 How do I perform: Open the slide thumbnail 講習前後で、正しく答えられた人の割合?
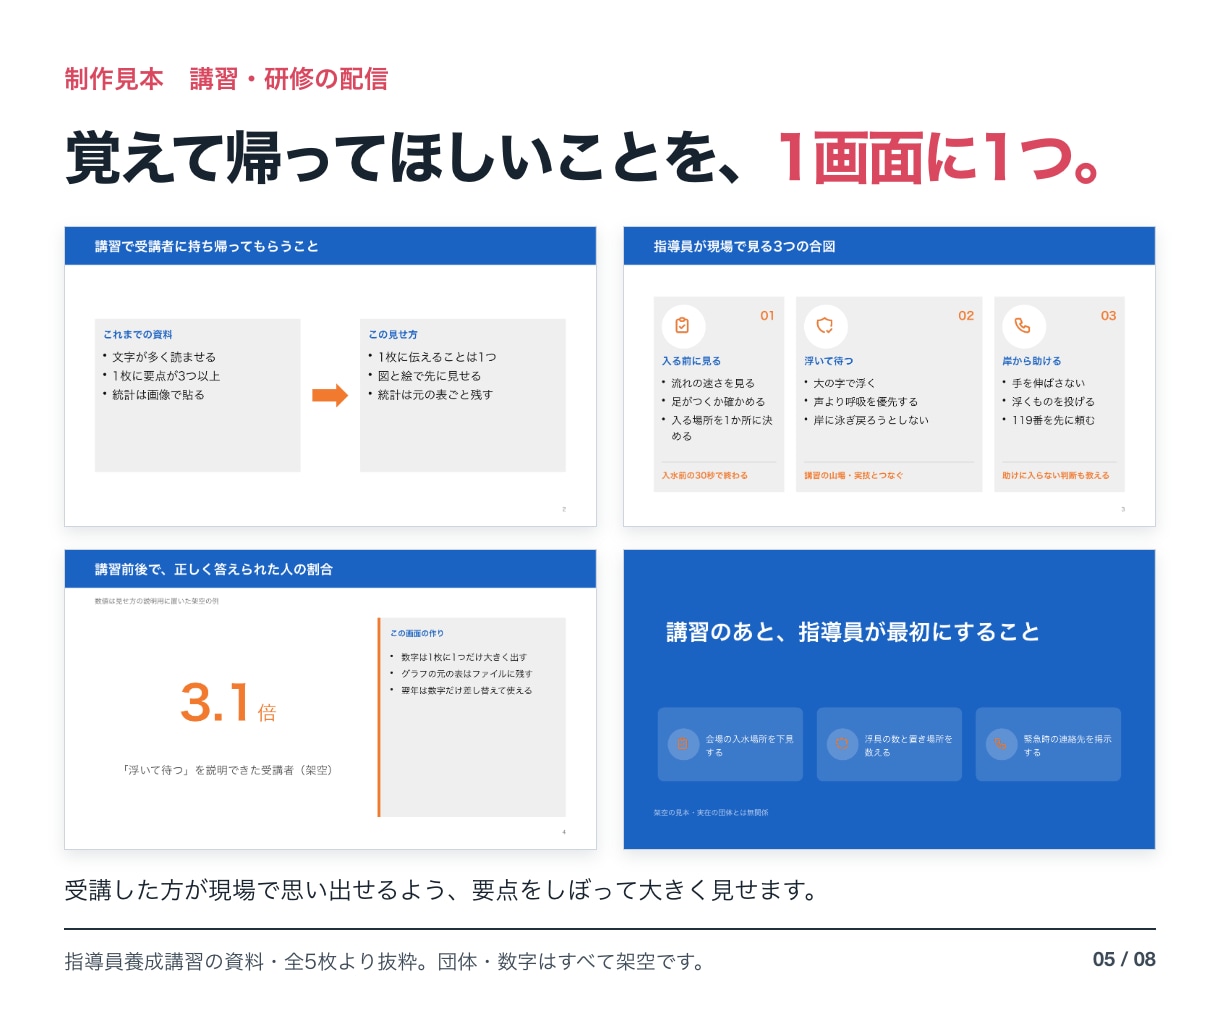(x=330, y=699)
